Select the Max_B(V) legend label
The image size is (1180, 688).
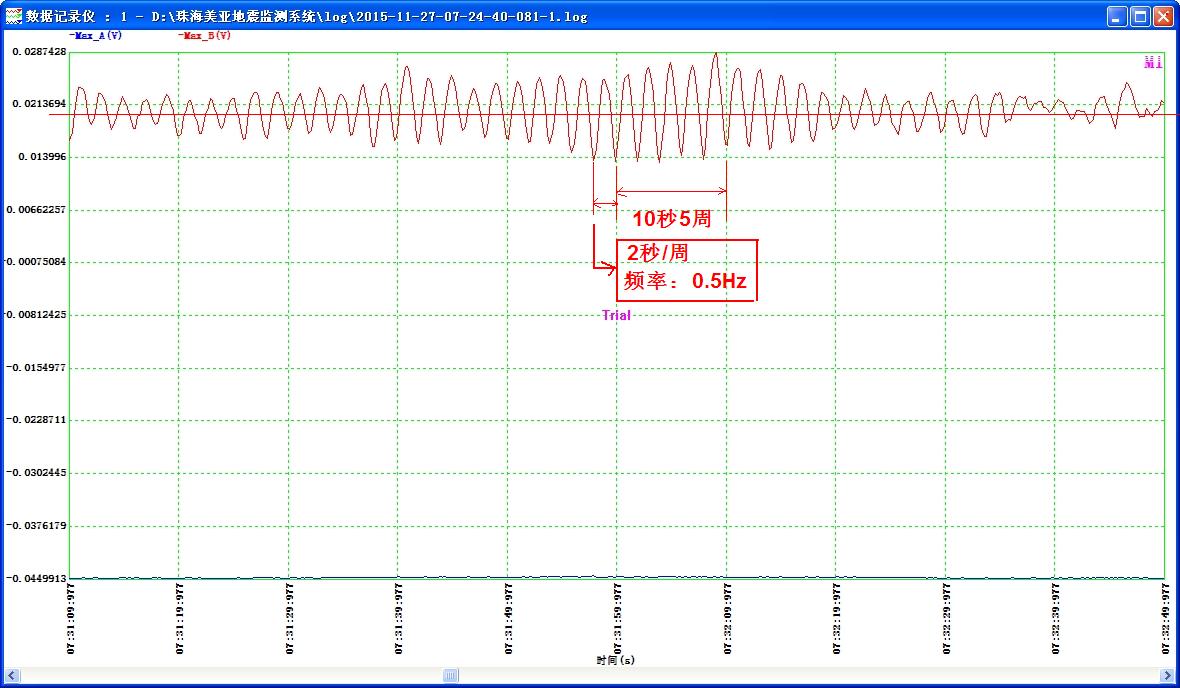(x=205, y=35)
